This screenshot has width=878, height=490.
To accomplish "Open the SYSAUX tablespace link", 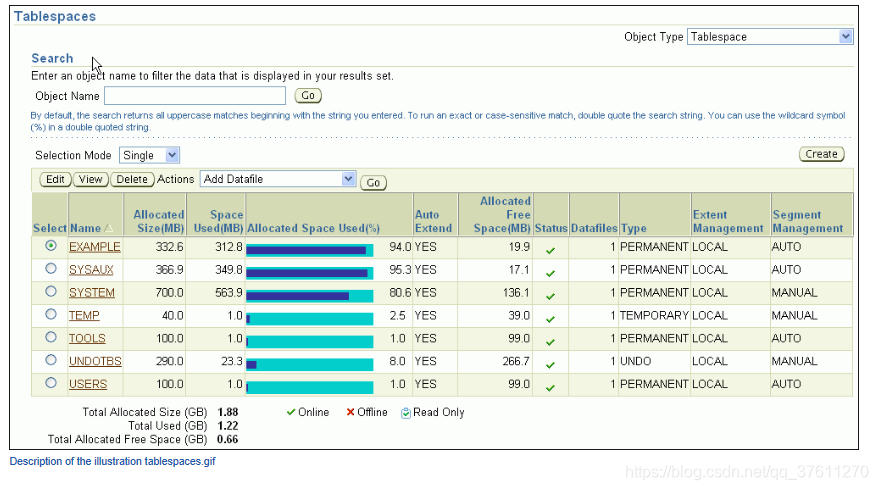I will tap(91, 270).
